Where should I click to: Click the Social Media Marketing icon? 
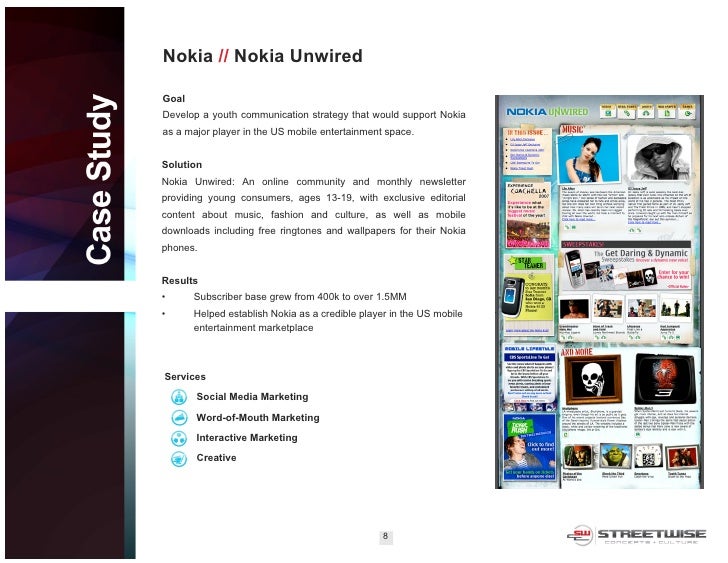[x=179, y=397]
